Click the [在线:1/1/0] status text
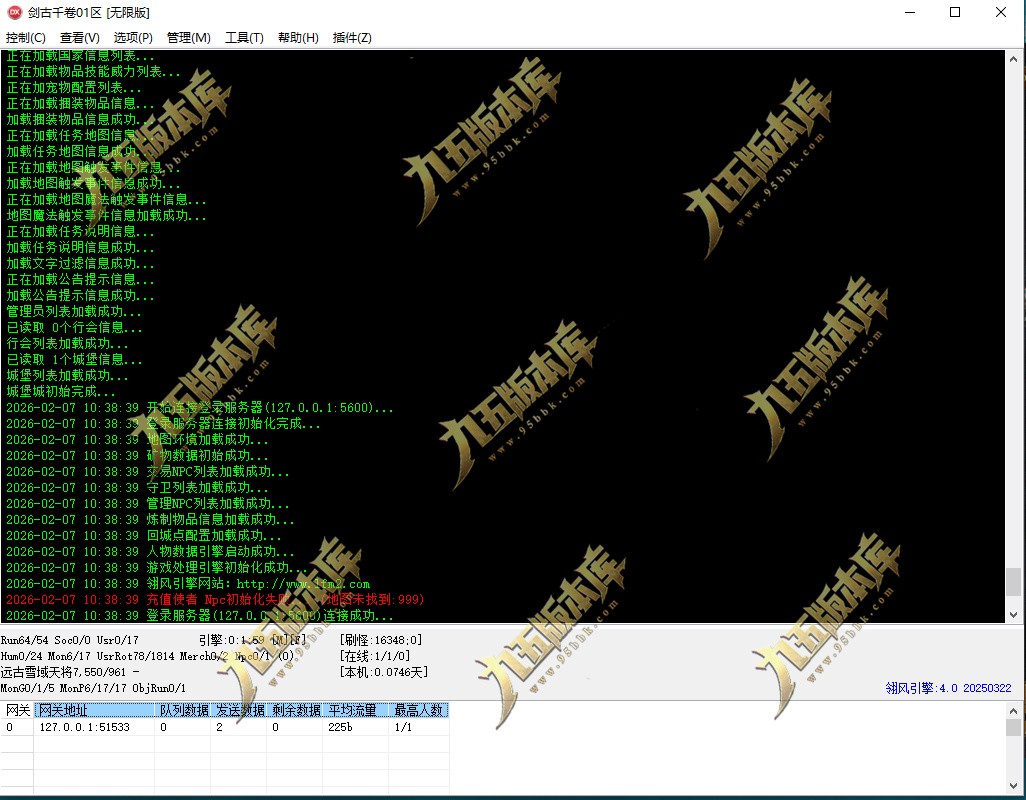 (374, 655)
